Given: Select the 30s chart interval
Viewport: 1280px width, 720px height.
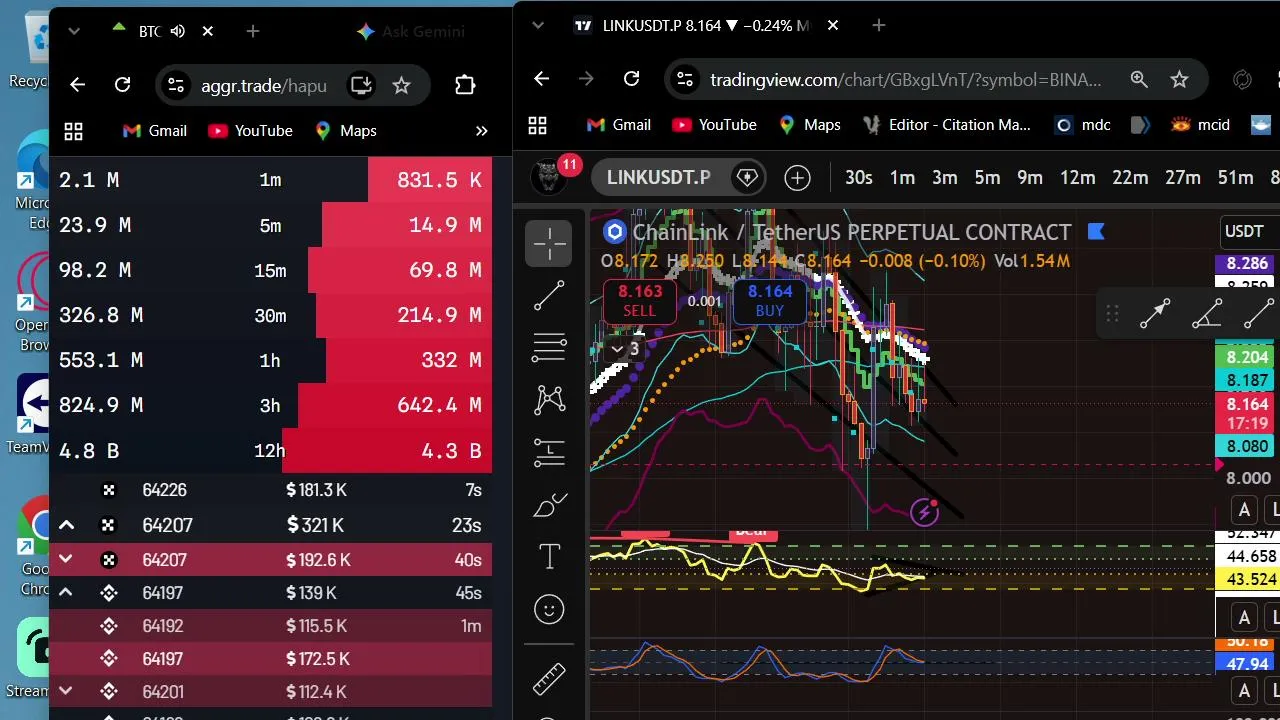Looking at the screenshot, I should pyautogui.click(x=859, y=178).
